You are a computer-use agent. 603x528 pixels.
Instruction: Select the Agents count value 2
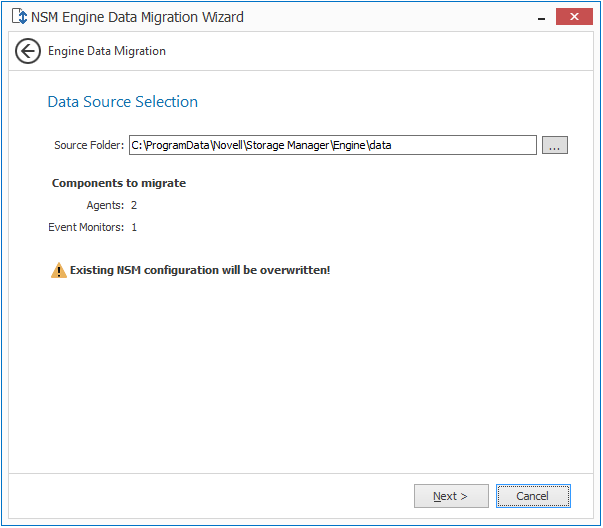coord(134,205)
